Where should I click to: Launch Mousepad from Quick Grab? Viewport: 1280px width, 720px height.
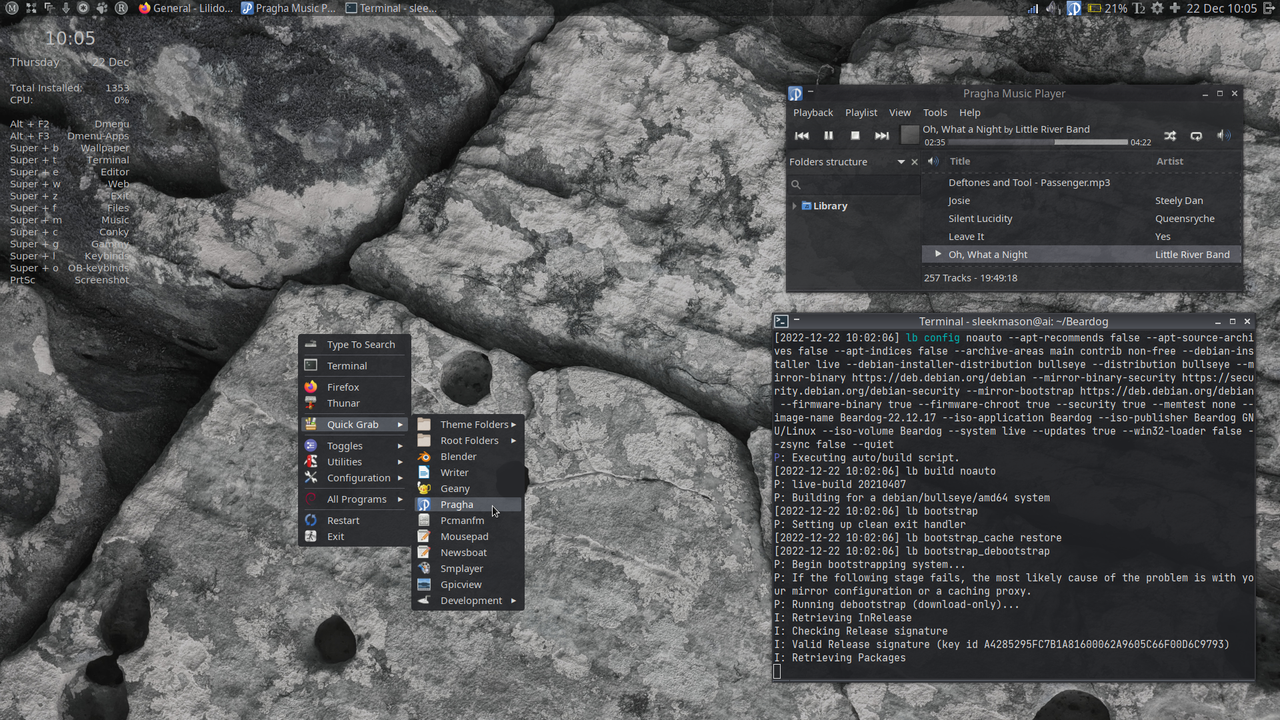[468, 537]
